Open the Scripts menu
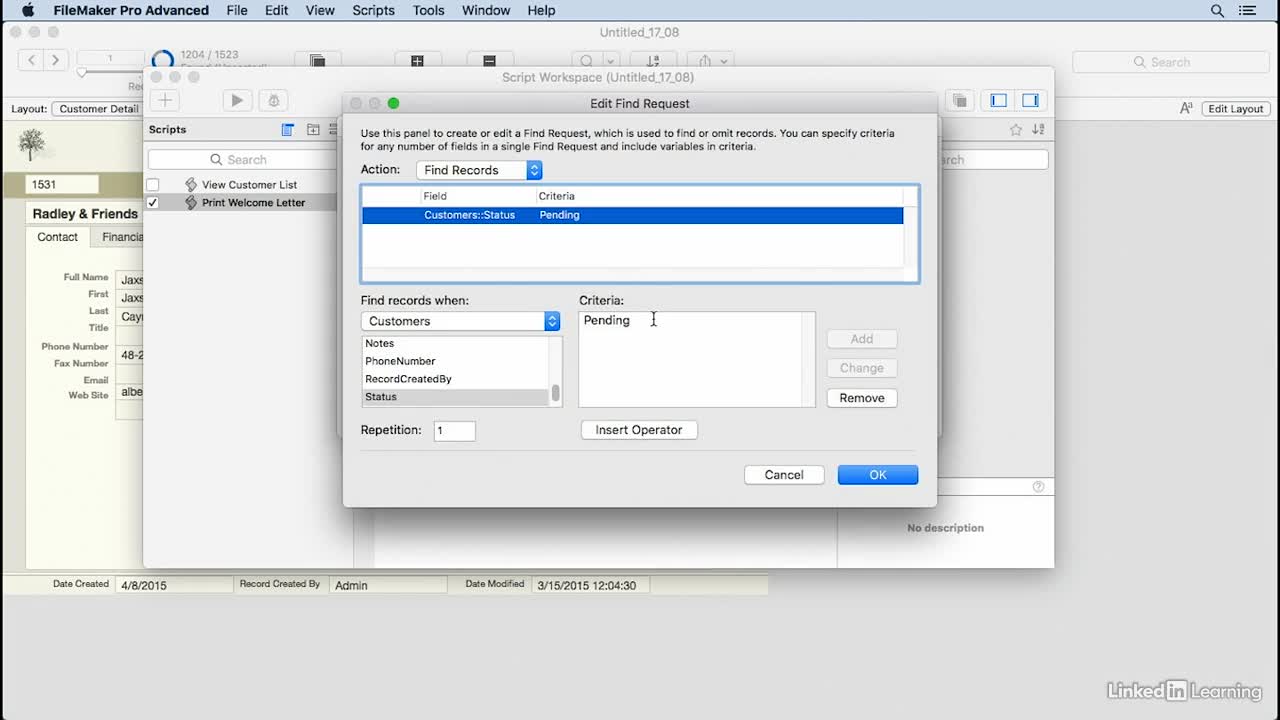This screenshot has width=1280, height=720. [x=373, y=10]
